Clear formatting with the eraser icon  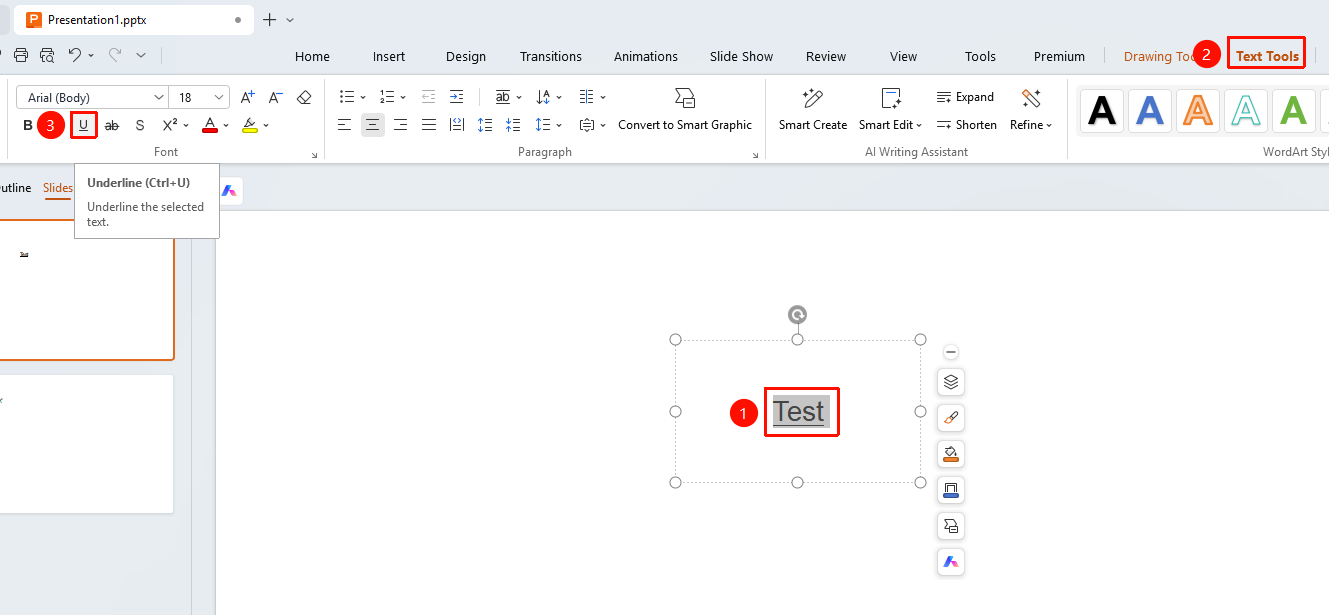(304, 97)
